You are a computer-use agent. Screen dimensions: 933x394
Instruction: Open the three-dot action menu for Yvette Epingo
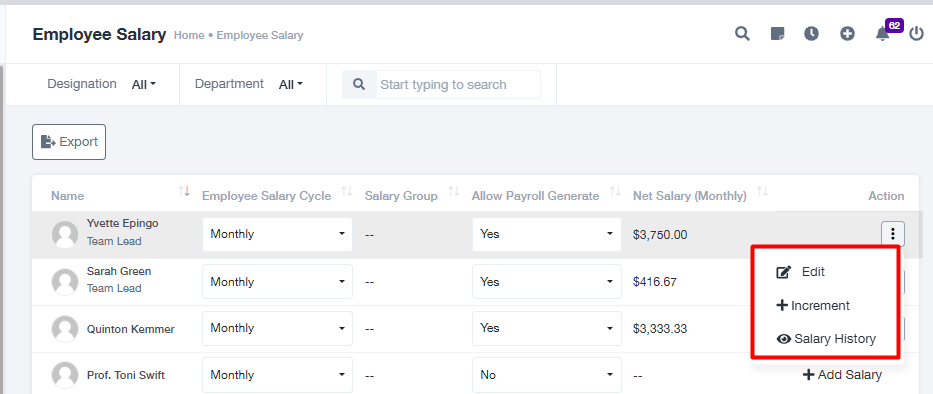(893, 234)
